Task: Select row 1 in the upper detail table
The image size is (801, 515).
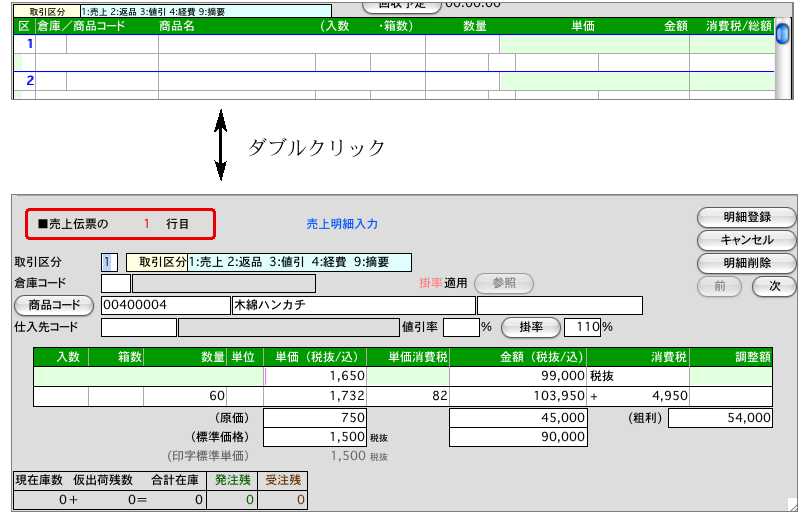Action: pos(29,44)
